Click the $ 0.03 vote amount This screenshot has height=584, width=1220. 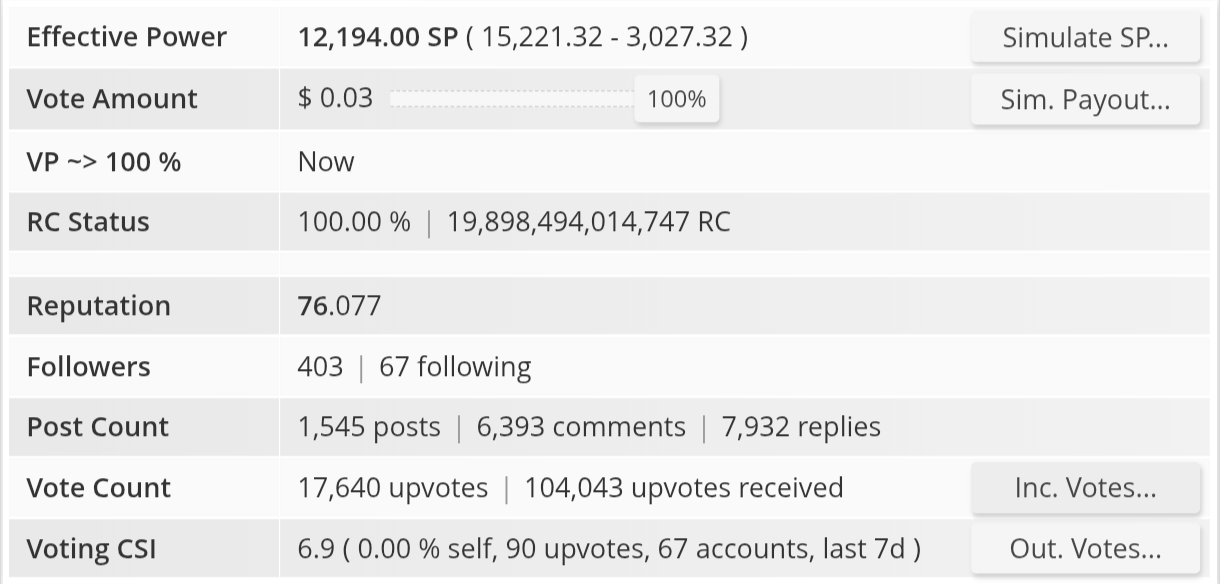pos(335,98)
